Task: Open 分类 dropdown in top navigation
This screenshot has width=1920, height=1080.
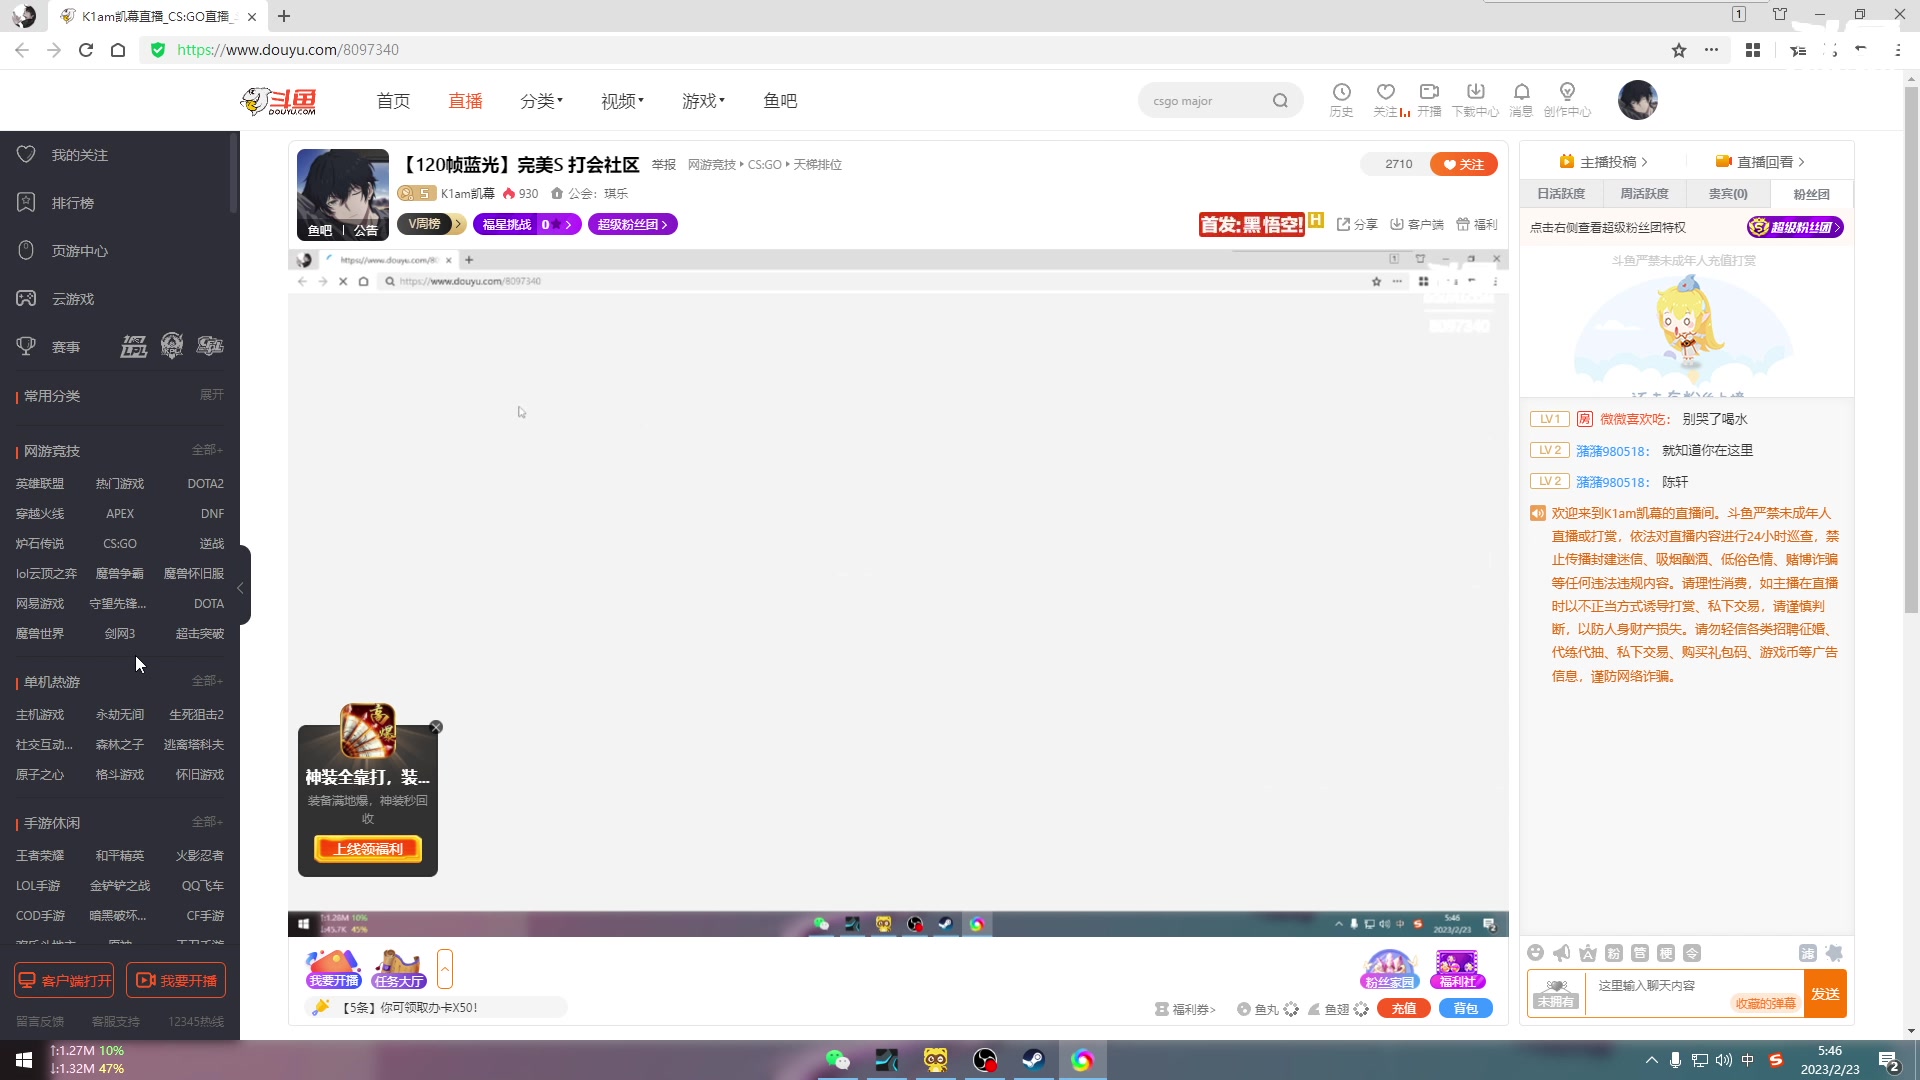Action: (541, 101)
